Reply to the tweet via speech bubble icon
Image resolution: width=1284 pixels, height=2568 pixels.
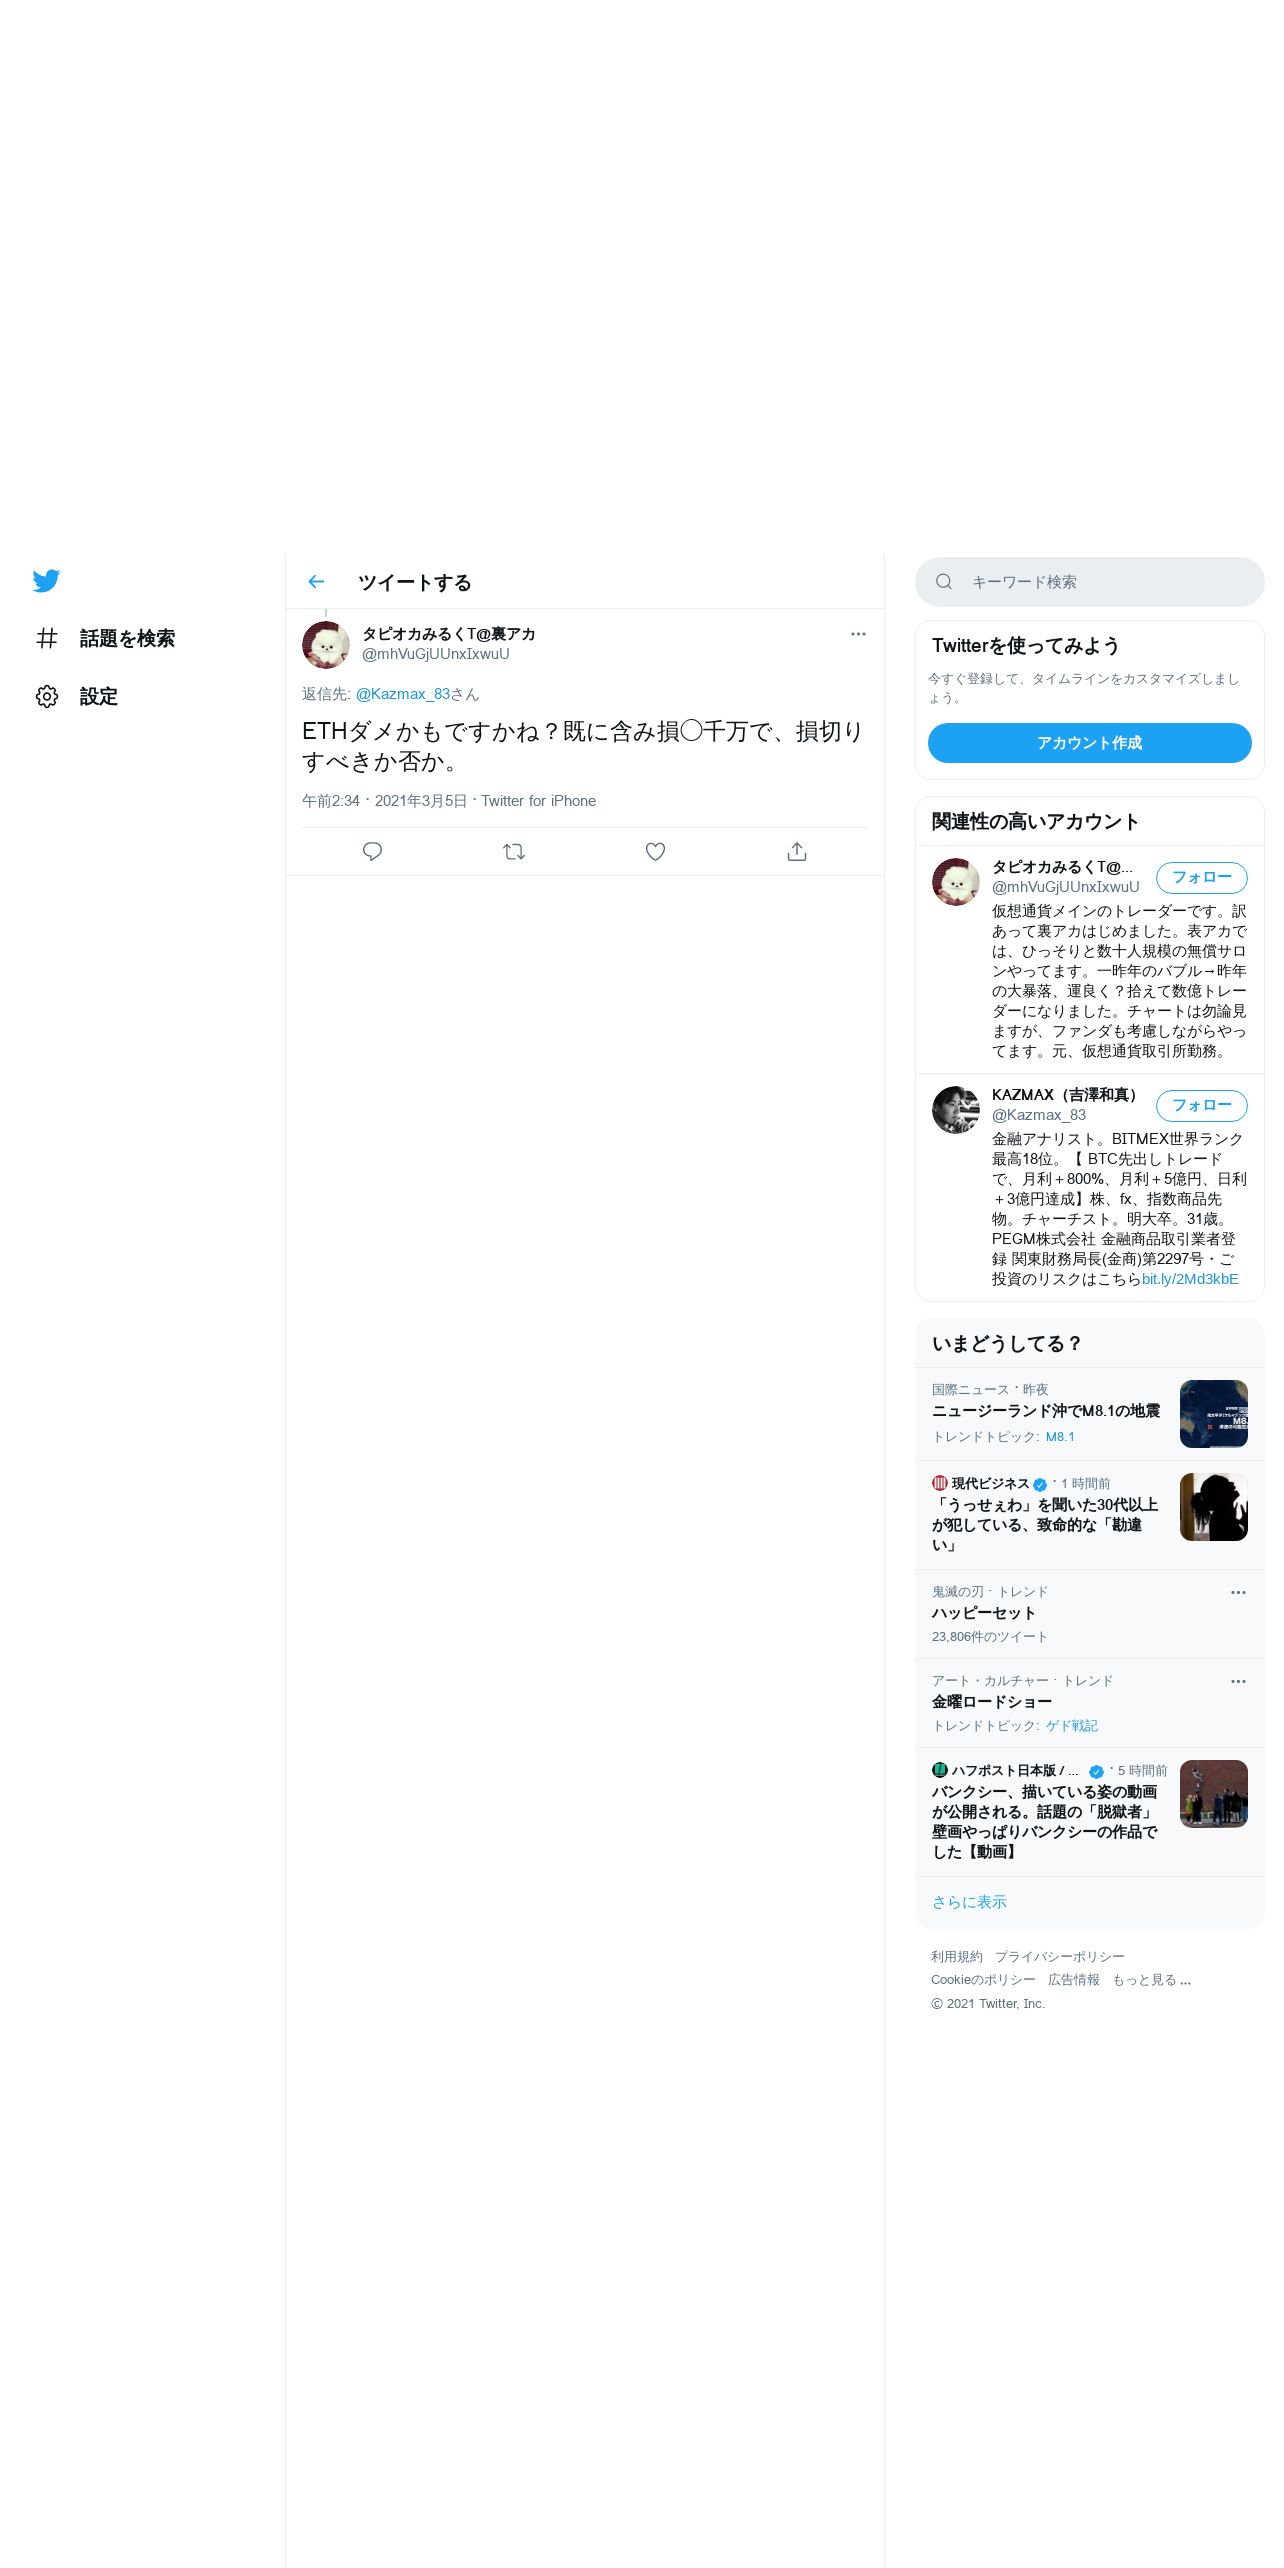click(372, 852)
